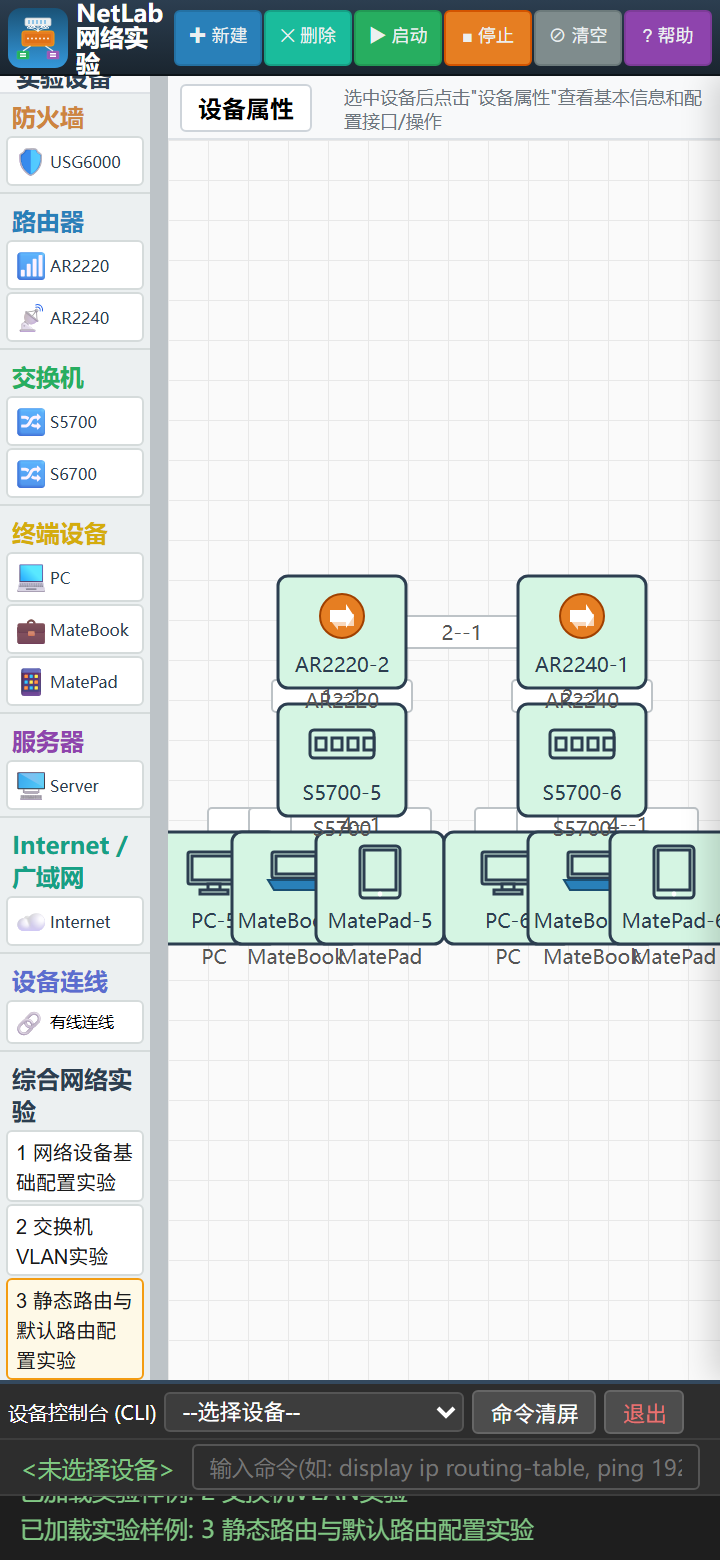720x1560 pixels.
Task: Click the AR2240-1 router node on canvas
Action: point(582,632)
